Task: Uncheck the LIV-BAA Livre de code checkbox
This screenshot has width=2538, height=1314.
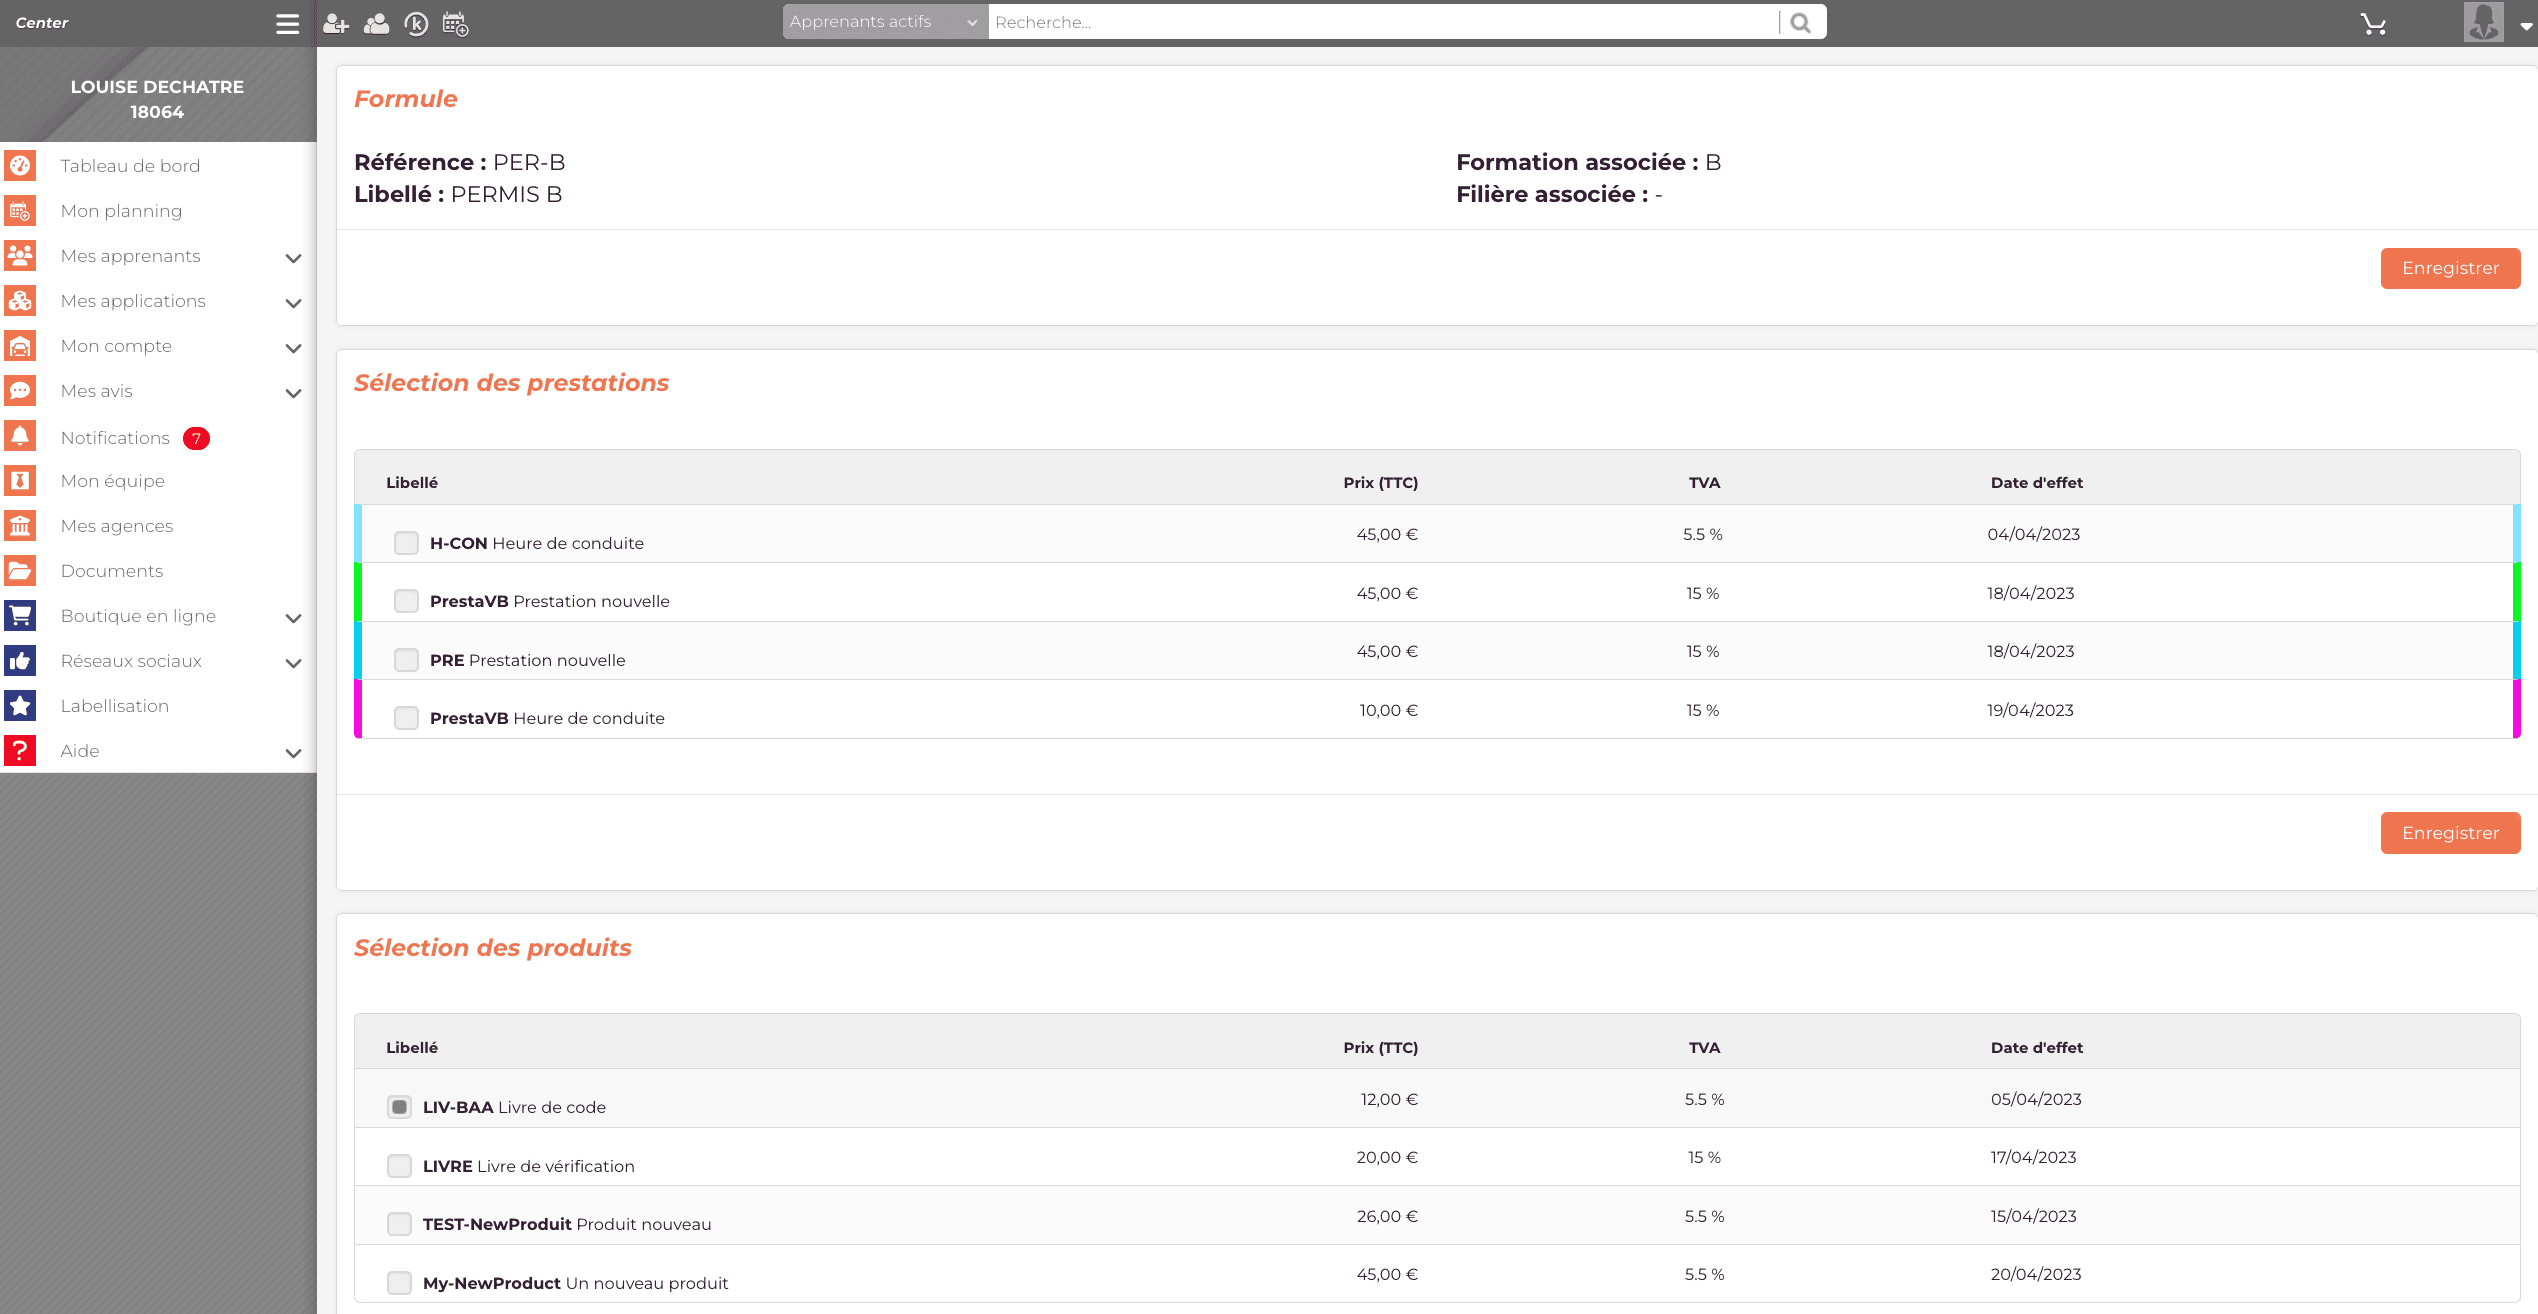Action: tap(399, 1107)
